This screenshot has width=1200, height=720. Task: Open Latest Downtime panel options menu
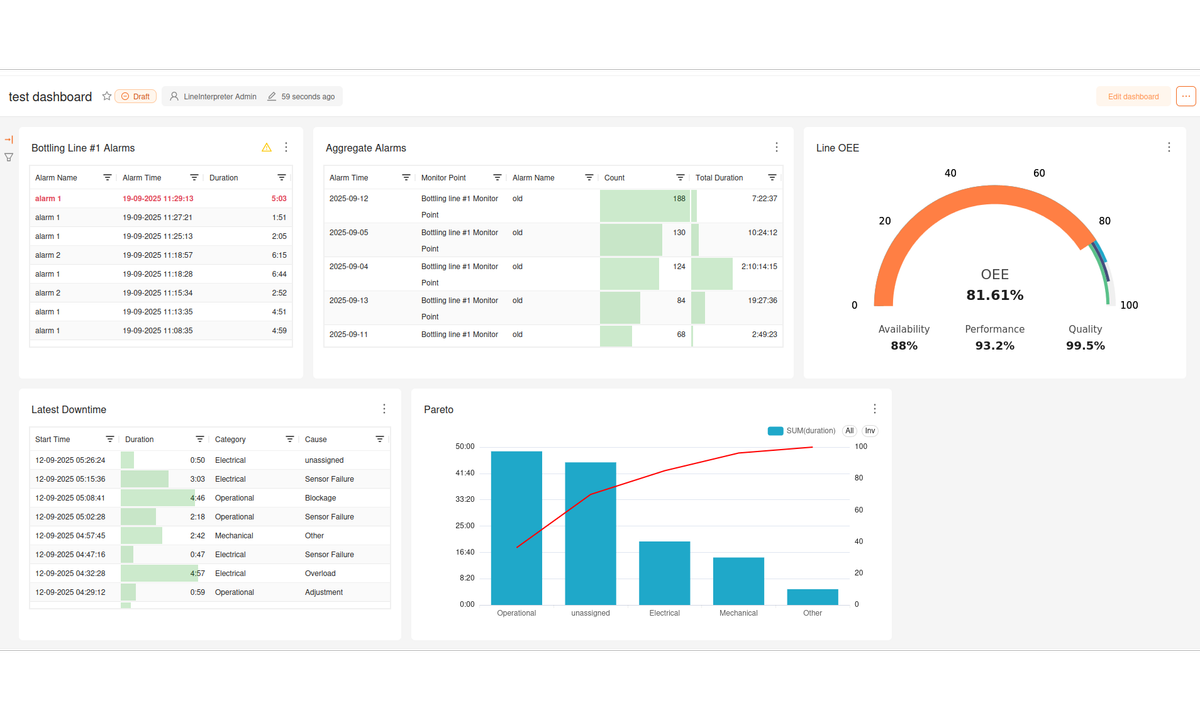tap(384, 409)
